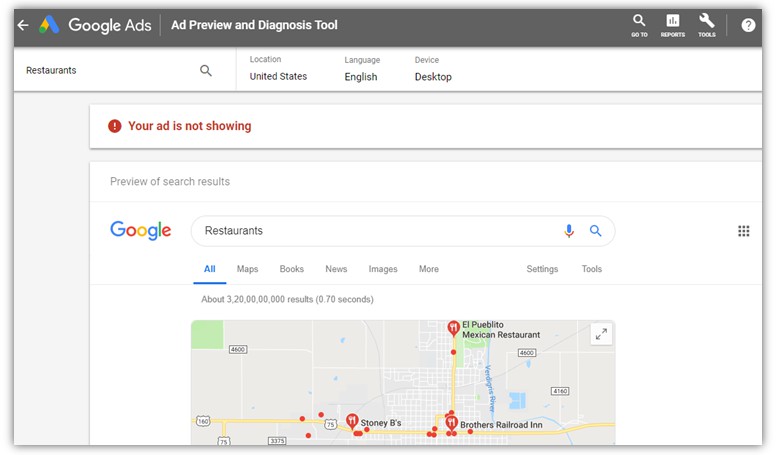The width and height of the screenshot is (777, 455).
Task: Open the Google apps grid icon
Action: 743,231
